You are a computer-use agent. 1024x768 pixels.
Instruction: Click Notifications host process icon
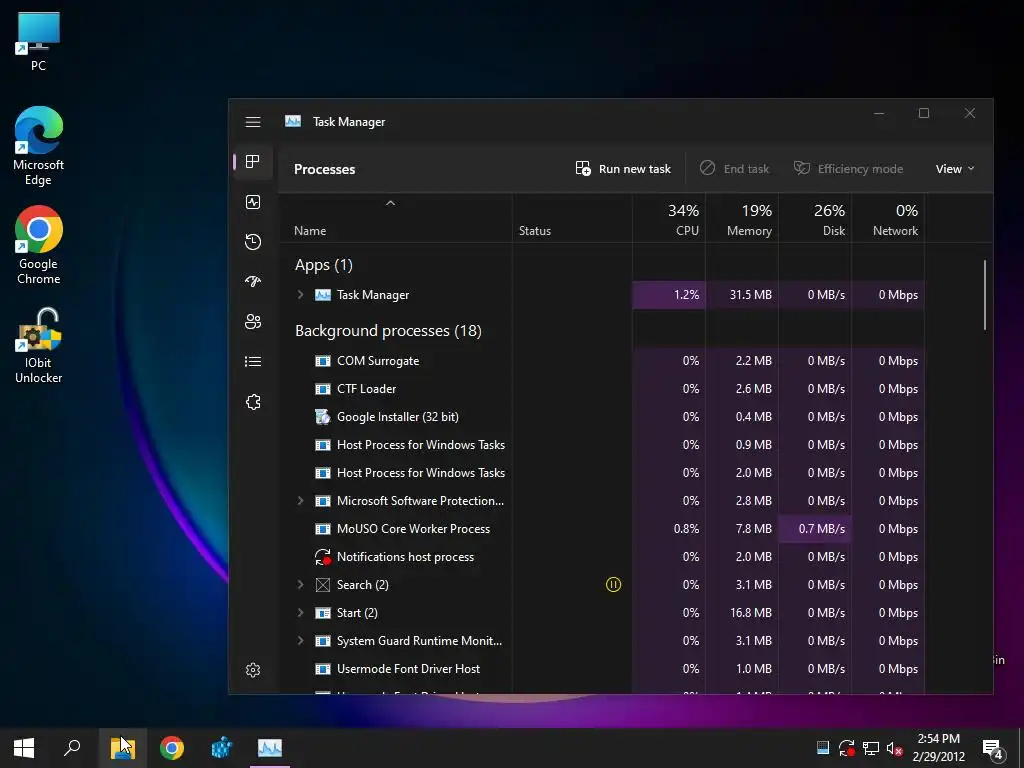pyautogui.click(x=323, y=557)
